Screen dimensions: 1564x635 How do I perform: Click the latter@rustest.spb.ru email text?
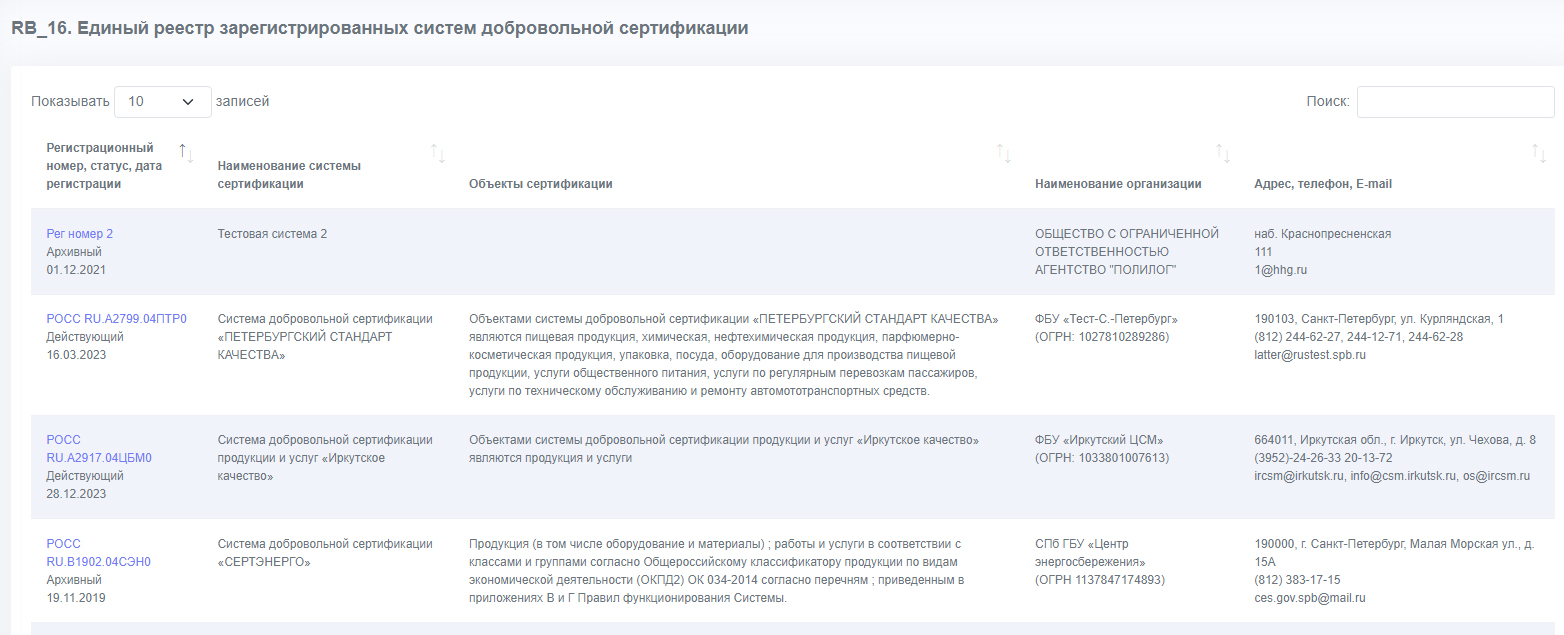click(1310, 355)
